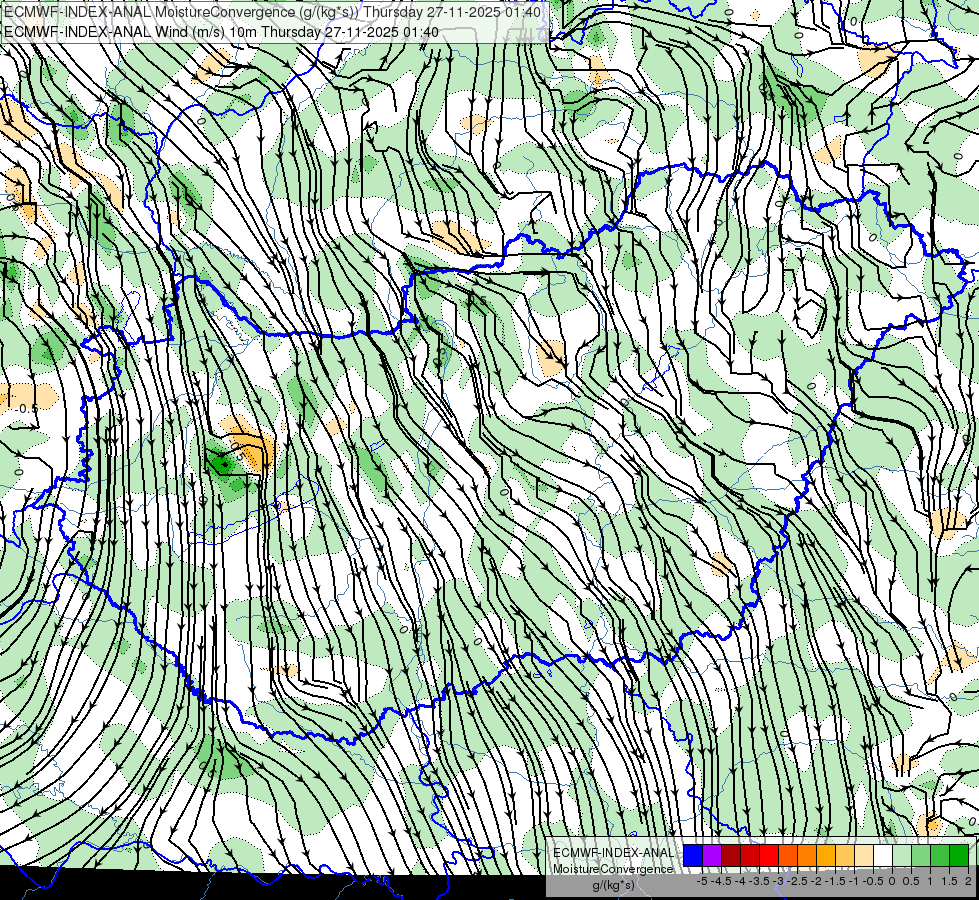Click MoistureConvergence label in legend box
979x900 pixels.
(613, 869)
